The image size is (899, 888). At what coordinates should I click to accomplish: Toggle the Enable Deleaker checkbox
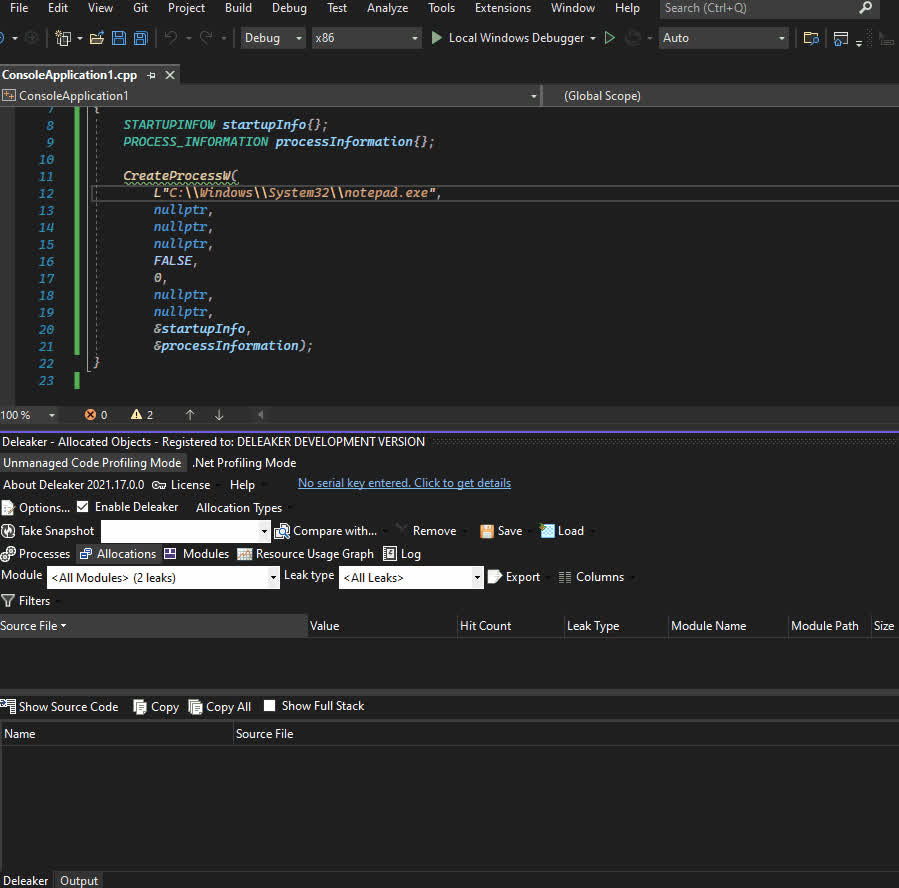(83, 507)
